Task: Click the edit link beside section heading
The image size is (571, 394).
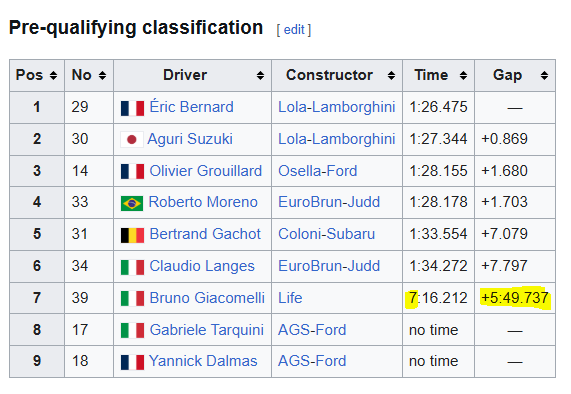Action: coord(294,29)
